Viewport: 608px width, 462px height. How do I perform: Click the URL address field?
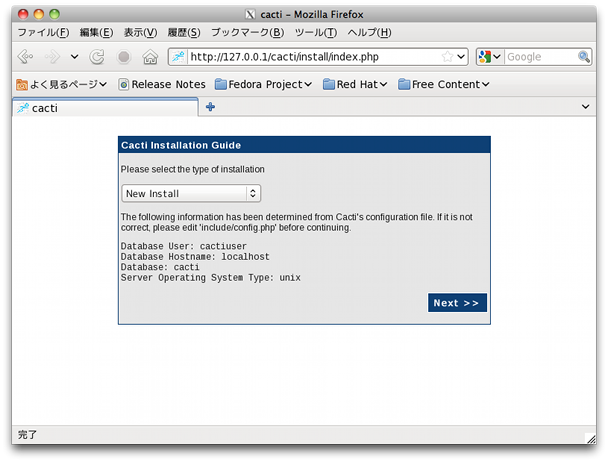pos(310,57)
